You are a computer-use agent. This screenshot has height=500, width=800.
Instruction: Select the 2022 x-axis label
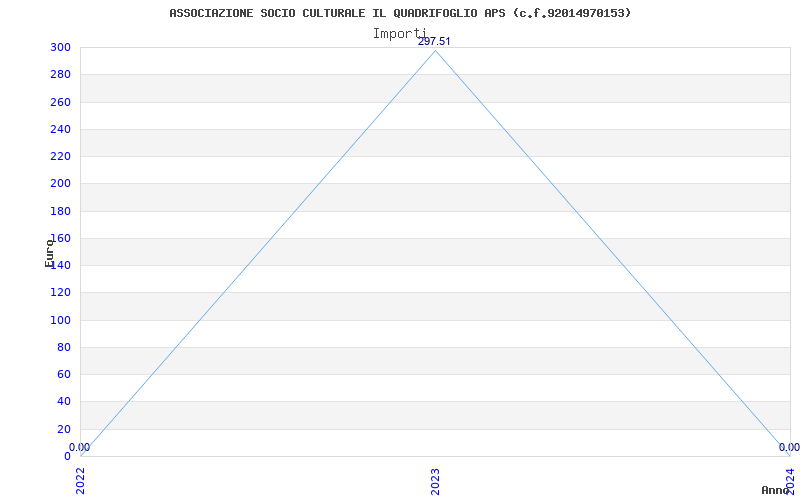[81, 481]
